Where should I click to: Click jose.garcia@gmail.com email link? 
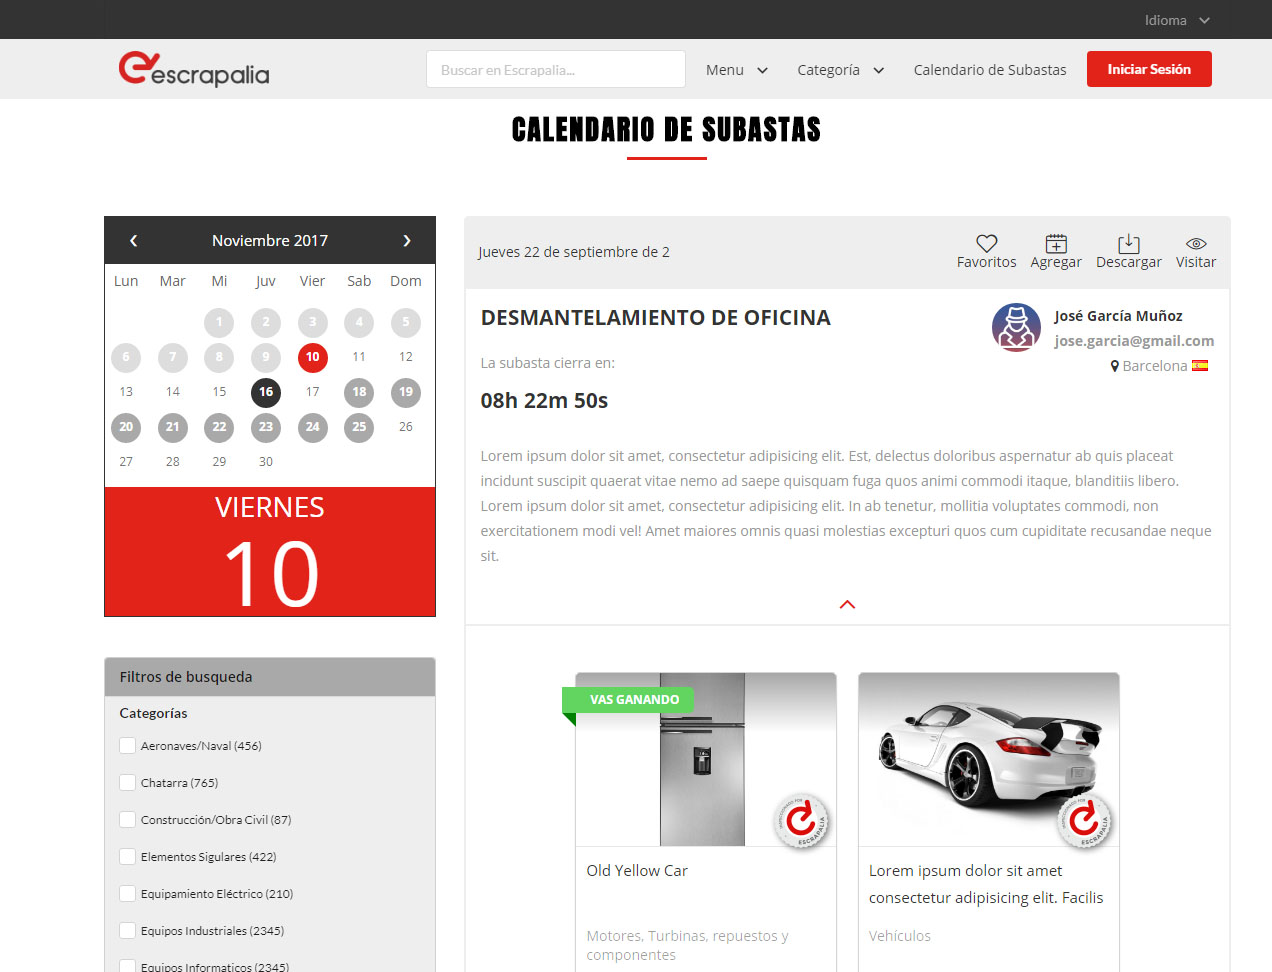point(1134,341)
